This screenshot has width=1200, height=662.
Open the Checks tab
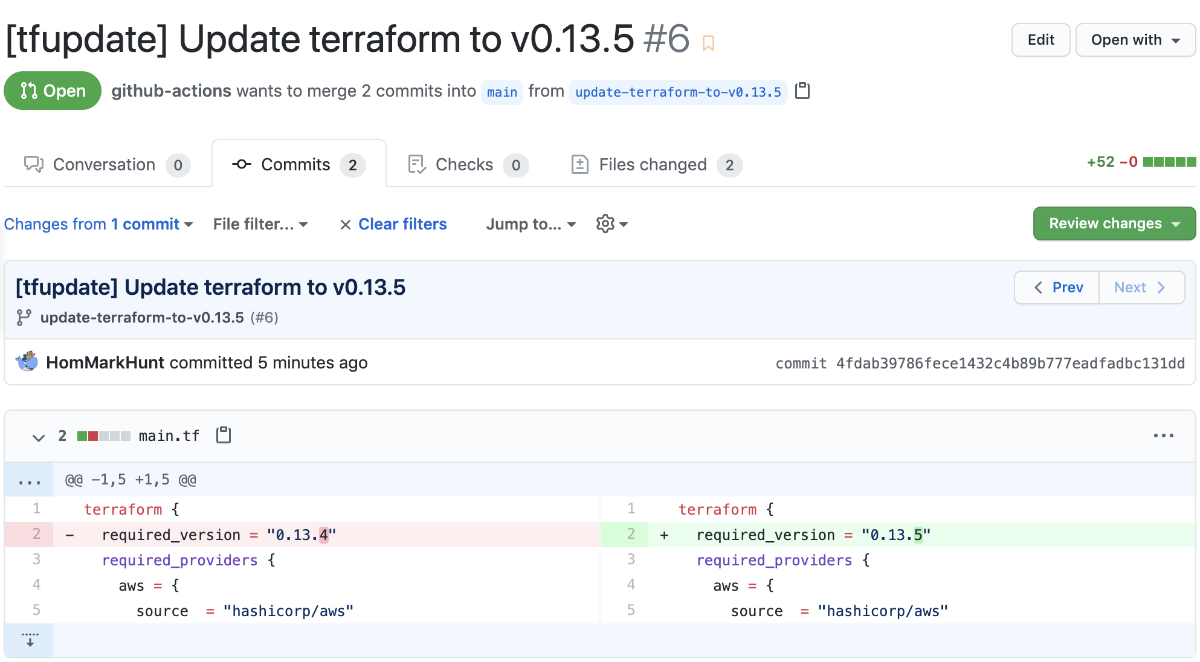tap(467, 164)
